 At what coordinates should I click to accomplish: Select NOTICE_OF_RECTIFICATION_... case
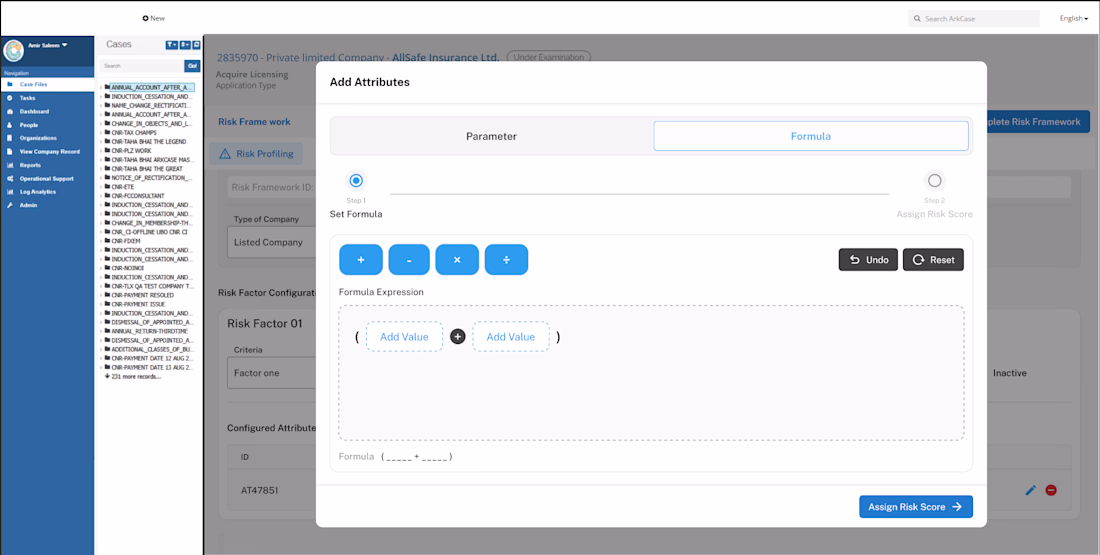point(151,178)
